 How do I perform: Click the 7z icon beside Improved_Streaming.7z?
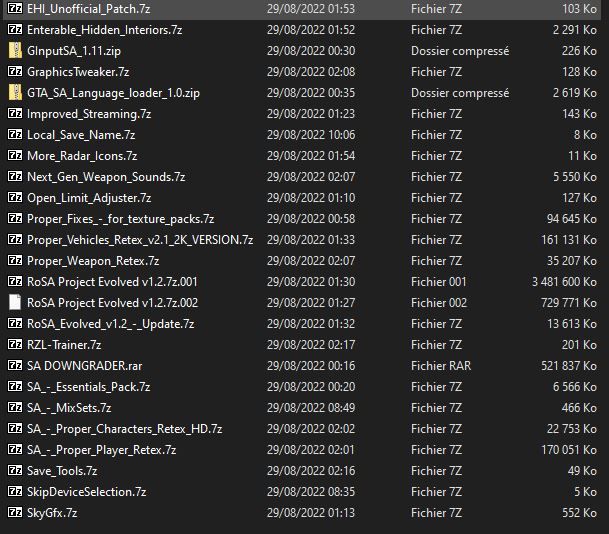click(15, 113)
